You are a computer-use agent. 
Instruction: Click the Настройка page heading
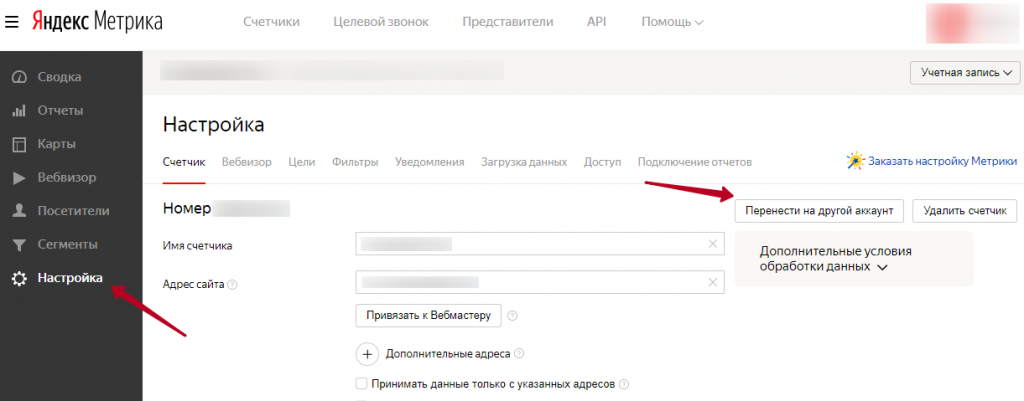coord(214,125)
